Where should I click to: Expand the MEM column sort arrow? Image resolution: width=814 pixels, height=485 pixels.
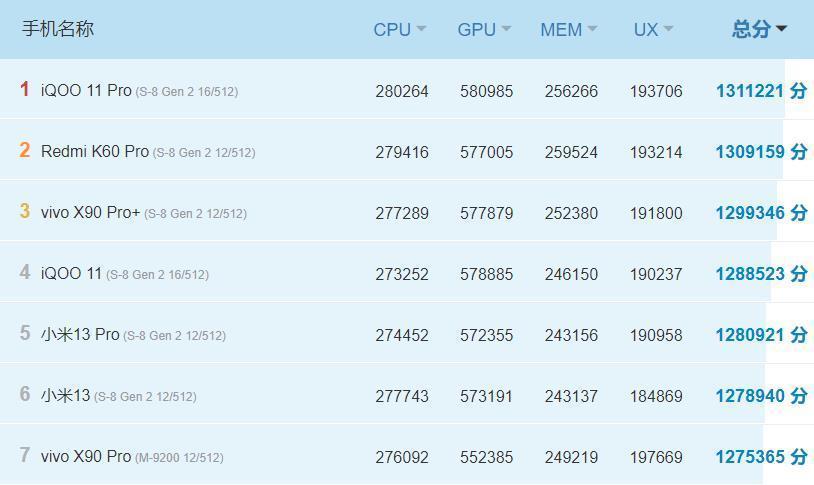592,29
